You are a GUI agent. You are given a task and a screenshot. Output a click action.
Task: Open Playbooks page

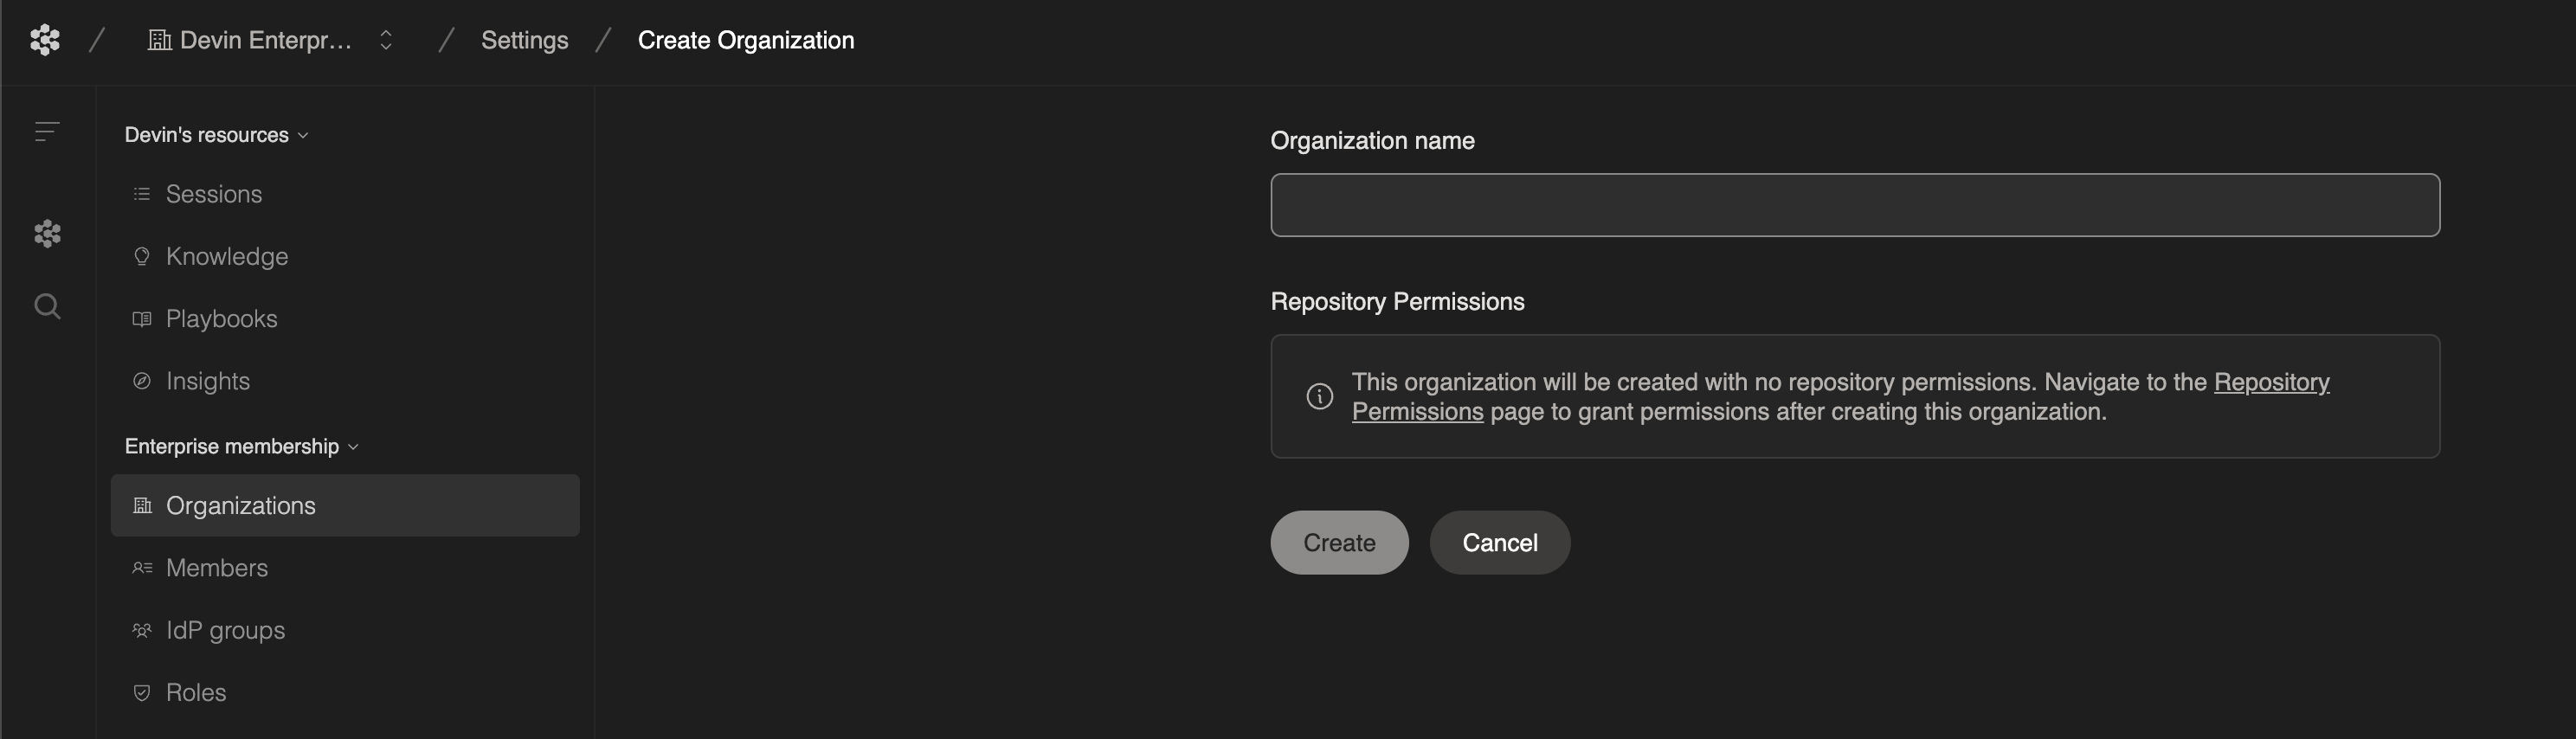tap(345, 318)
